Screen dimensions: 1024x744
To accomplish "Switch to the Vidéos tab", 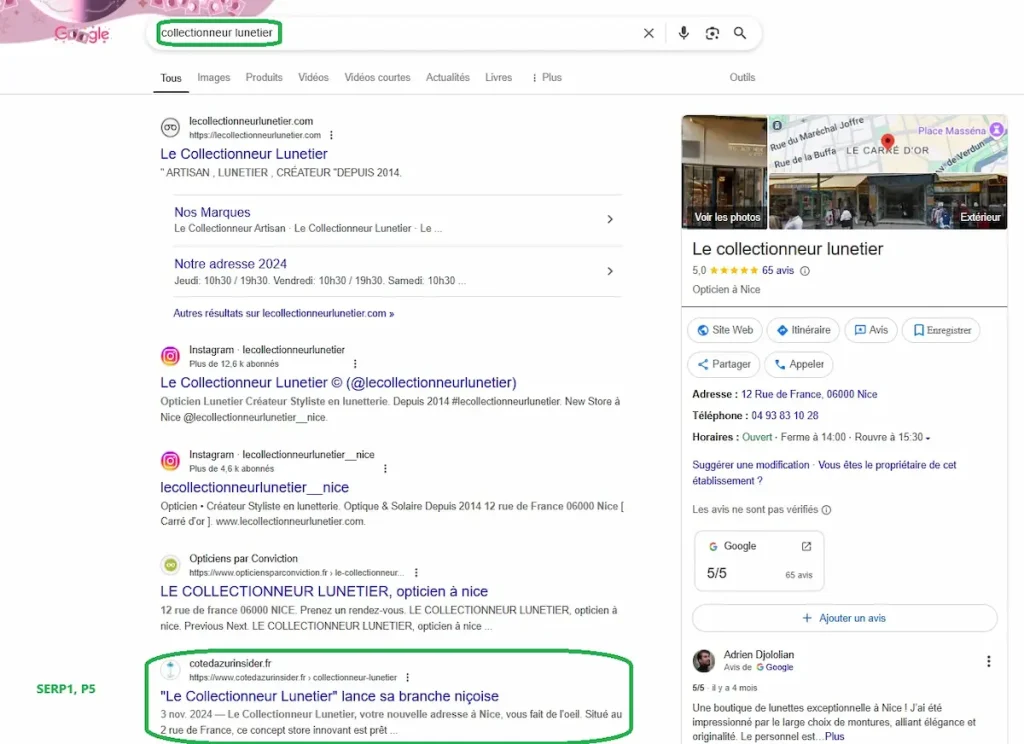I will point(313,77).
